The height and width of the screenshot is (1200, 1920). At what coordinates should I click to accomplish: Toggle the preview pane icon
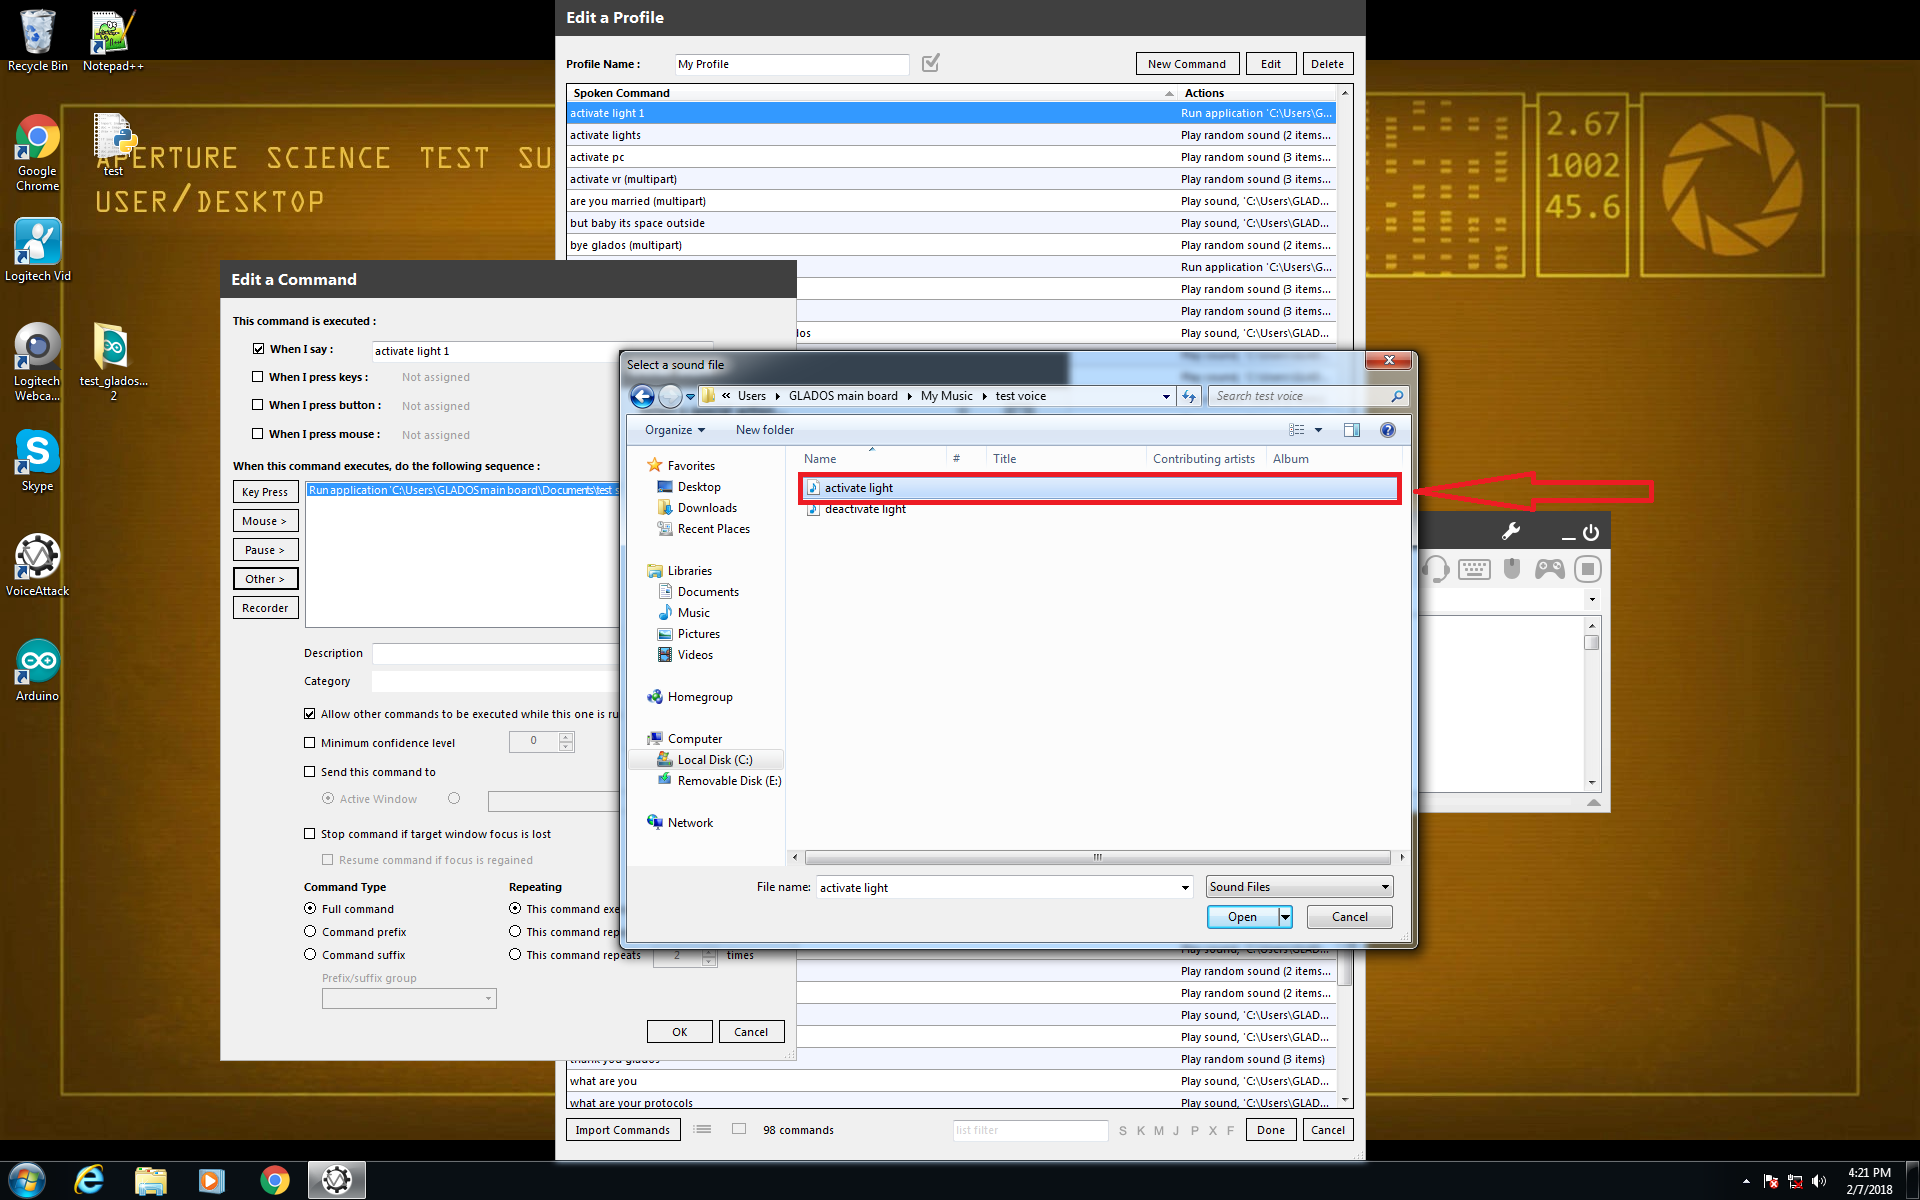click(1352, 430)
